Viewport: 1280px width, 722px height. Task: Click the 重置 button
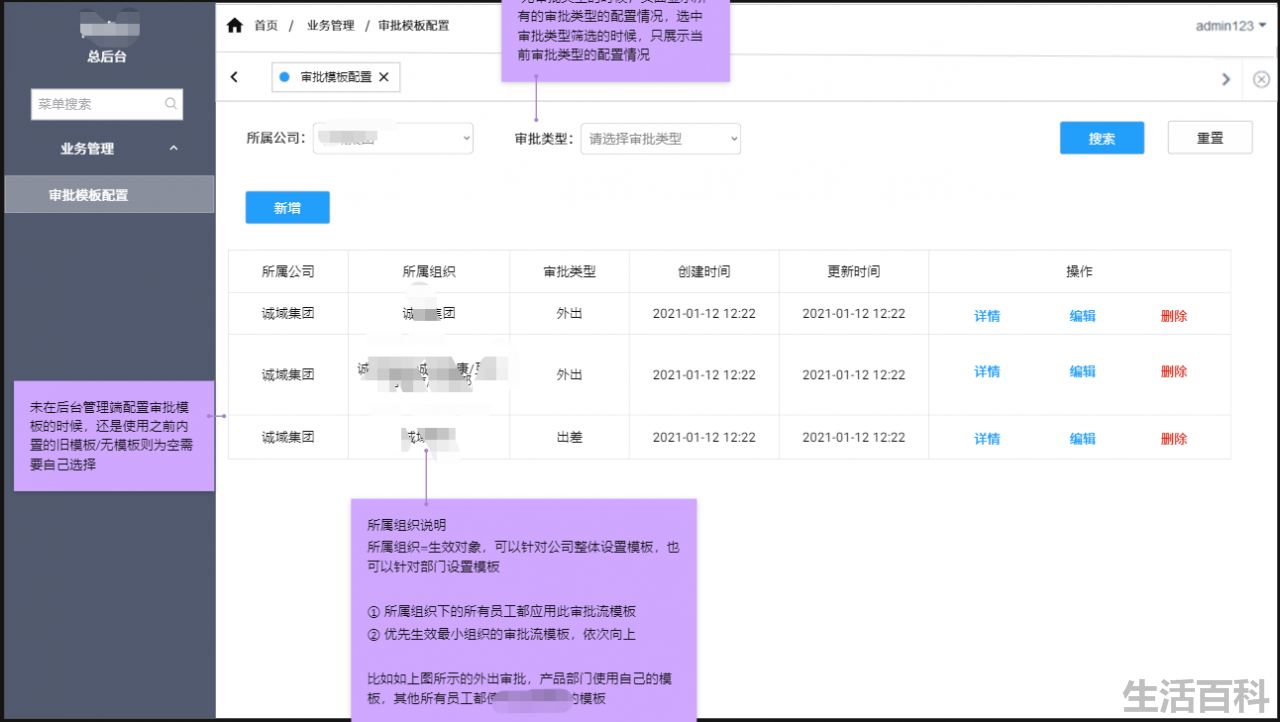1210,138
